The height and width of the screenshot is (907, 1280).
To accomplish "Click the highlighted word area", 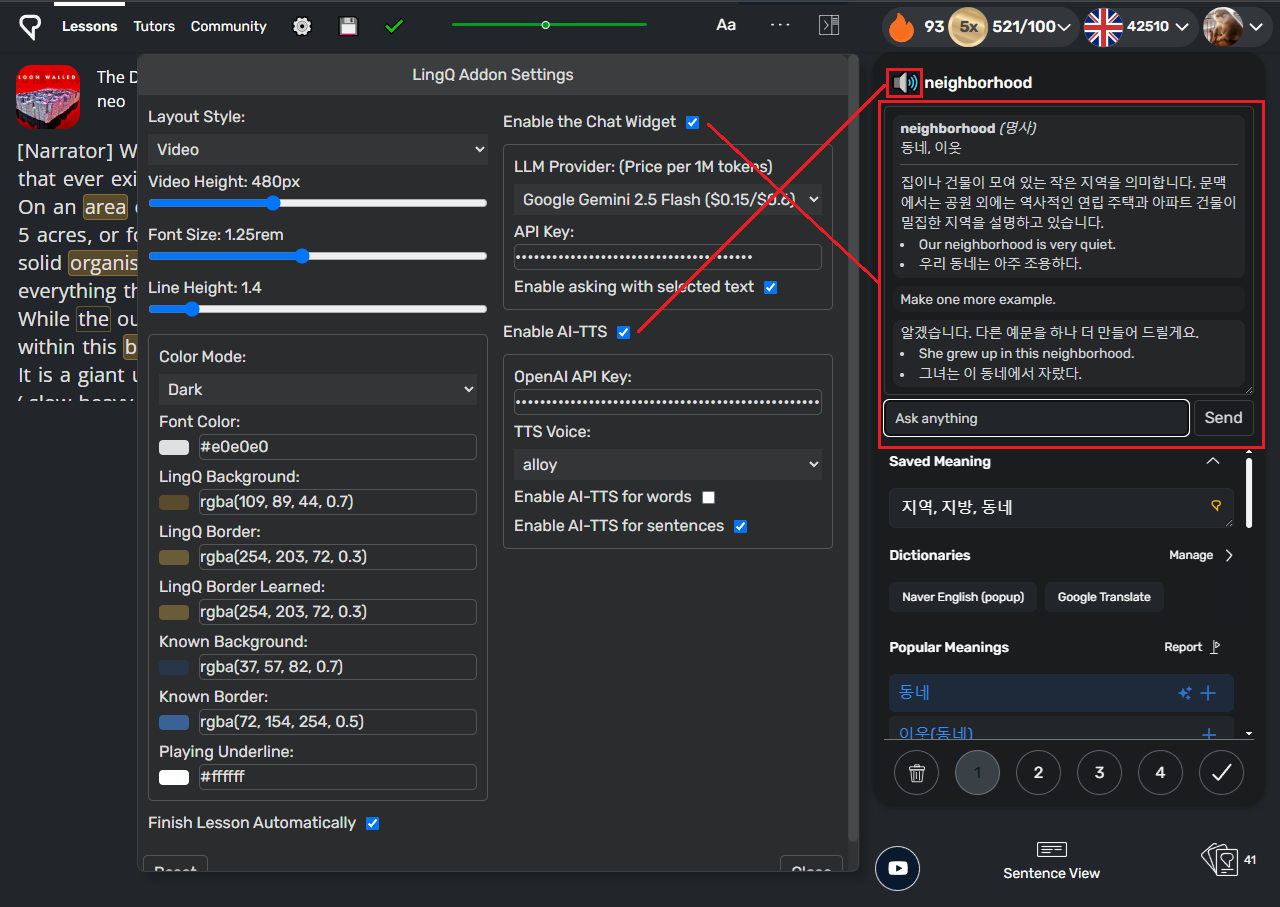I will (x=105, y=207).
